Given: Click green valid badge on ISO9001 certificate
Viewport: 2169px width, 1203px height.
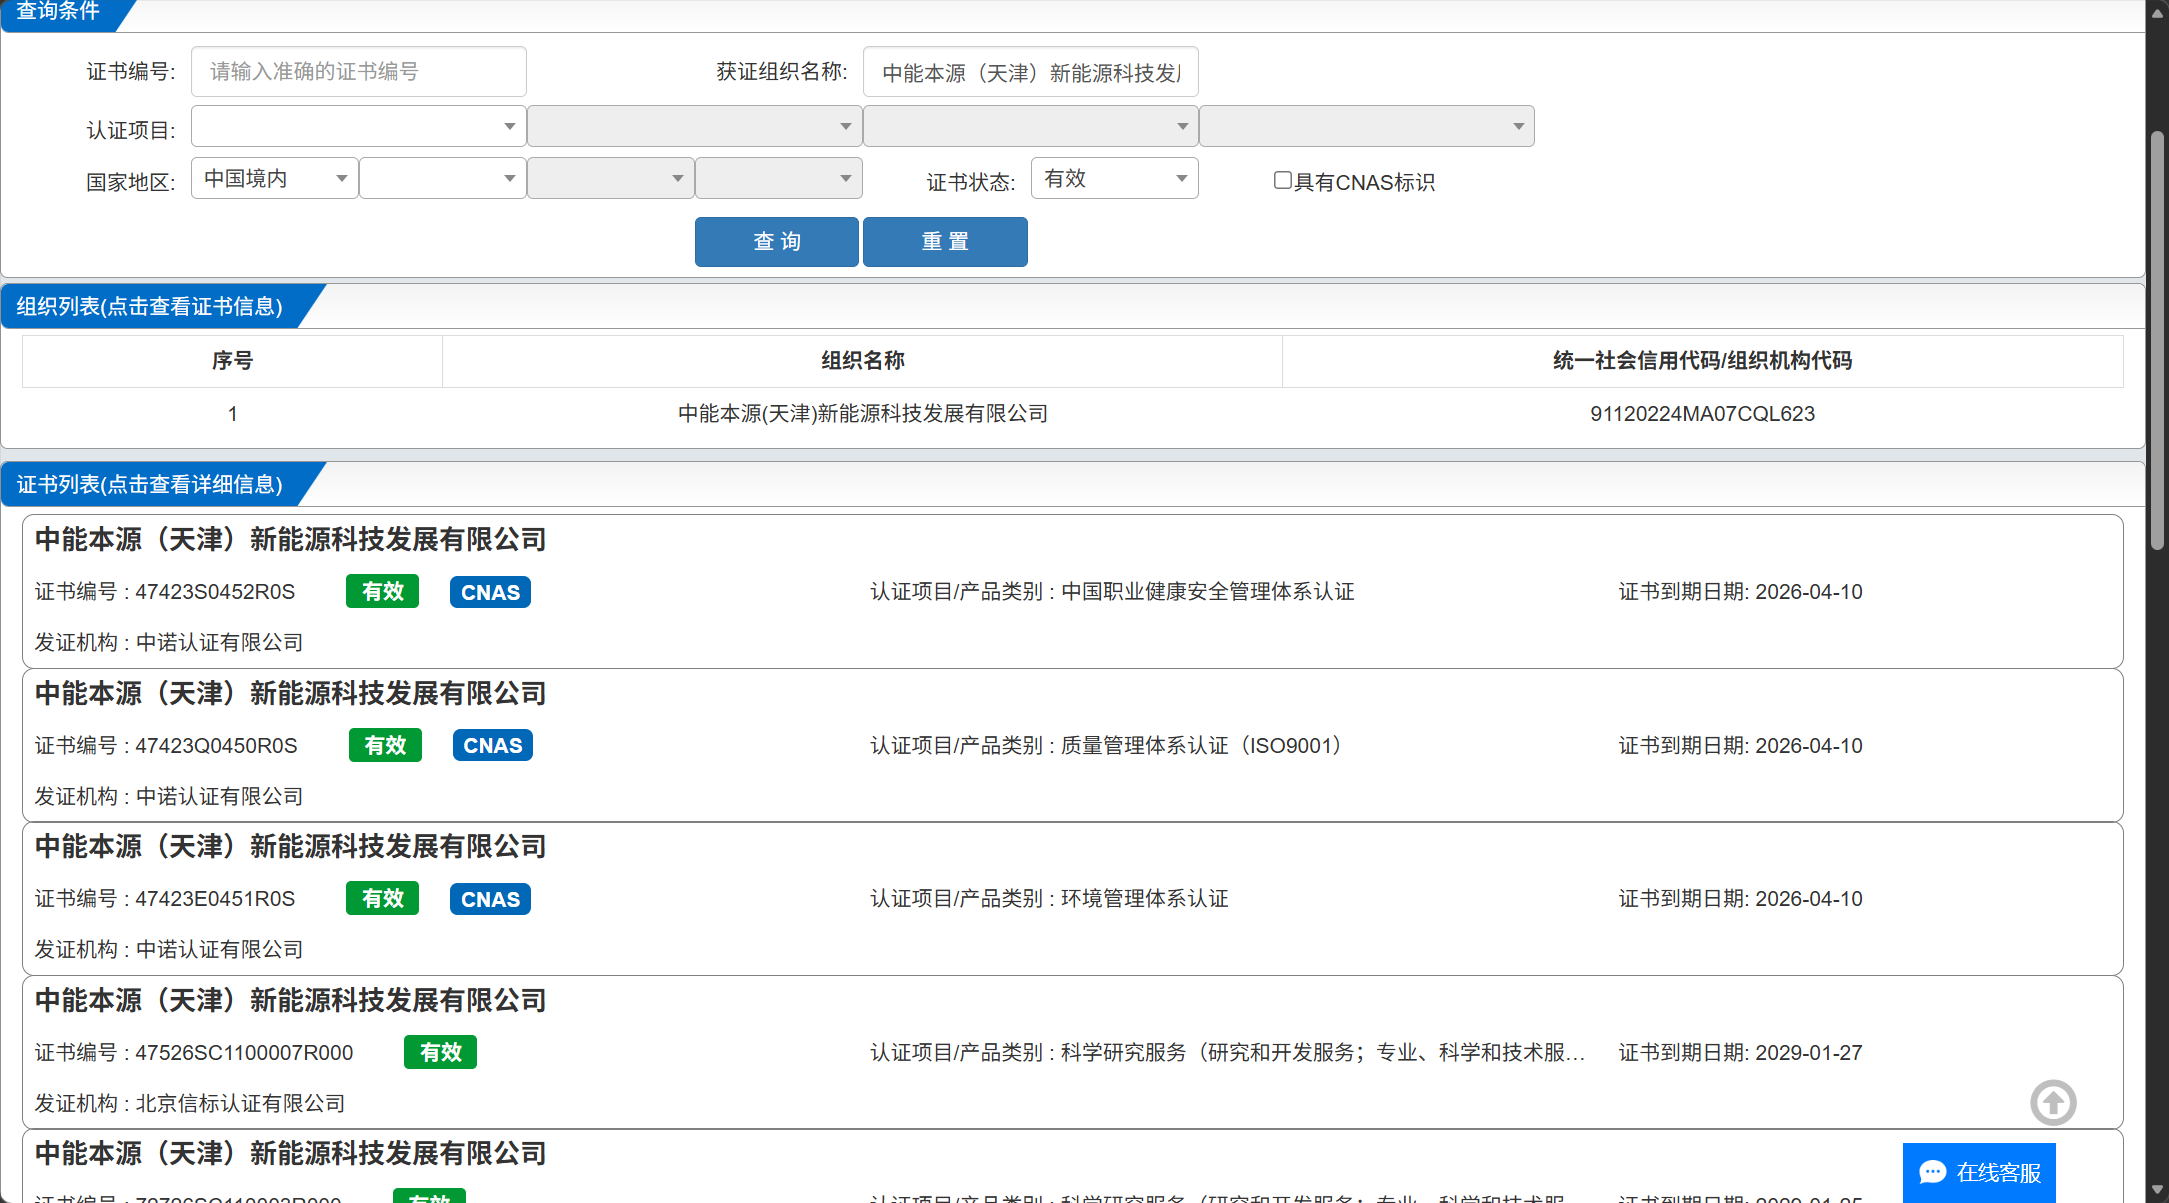Looking at the screenshot, I should pos(385,745).
